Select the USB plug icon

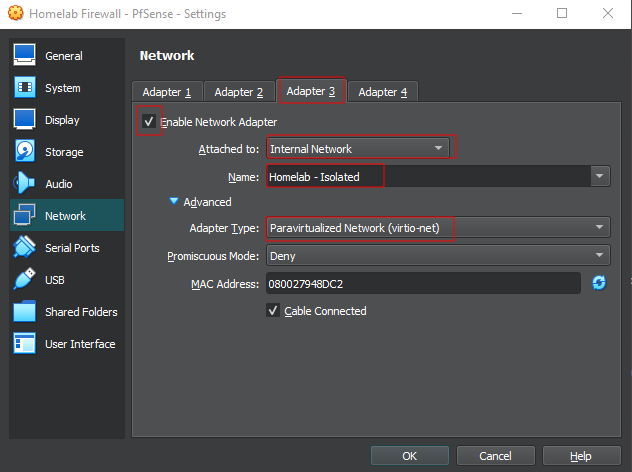click(24, 279)
